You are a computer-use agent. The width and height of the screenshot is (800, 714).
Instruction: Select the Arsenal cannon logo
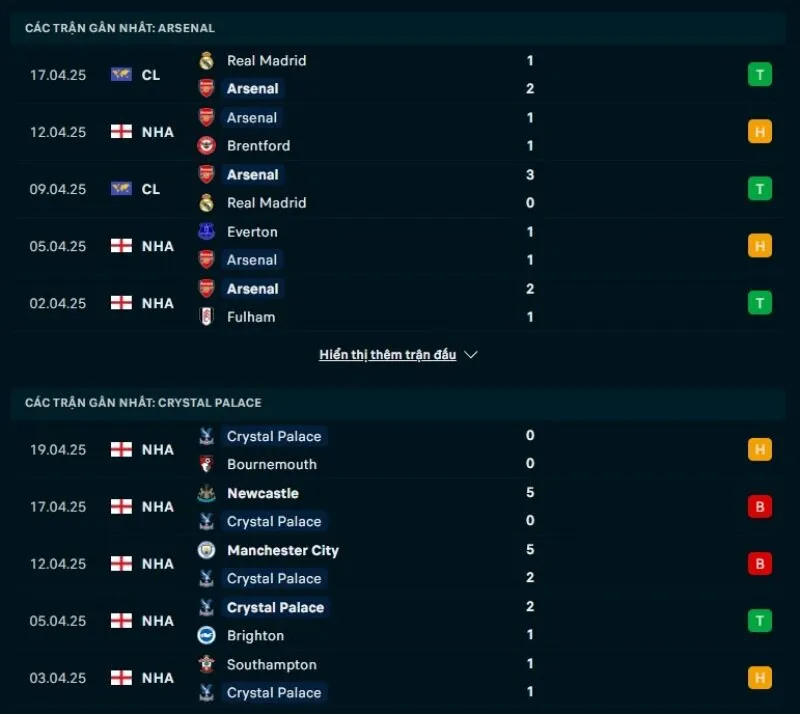coord(206,88)
